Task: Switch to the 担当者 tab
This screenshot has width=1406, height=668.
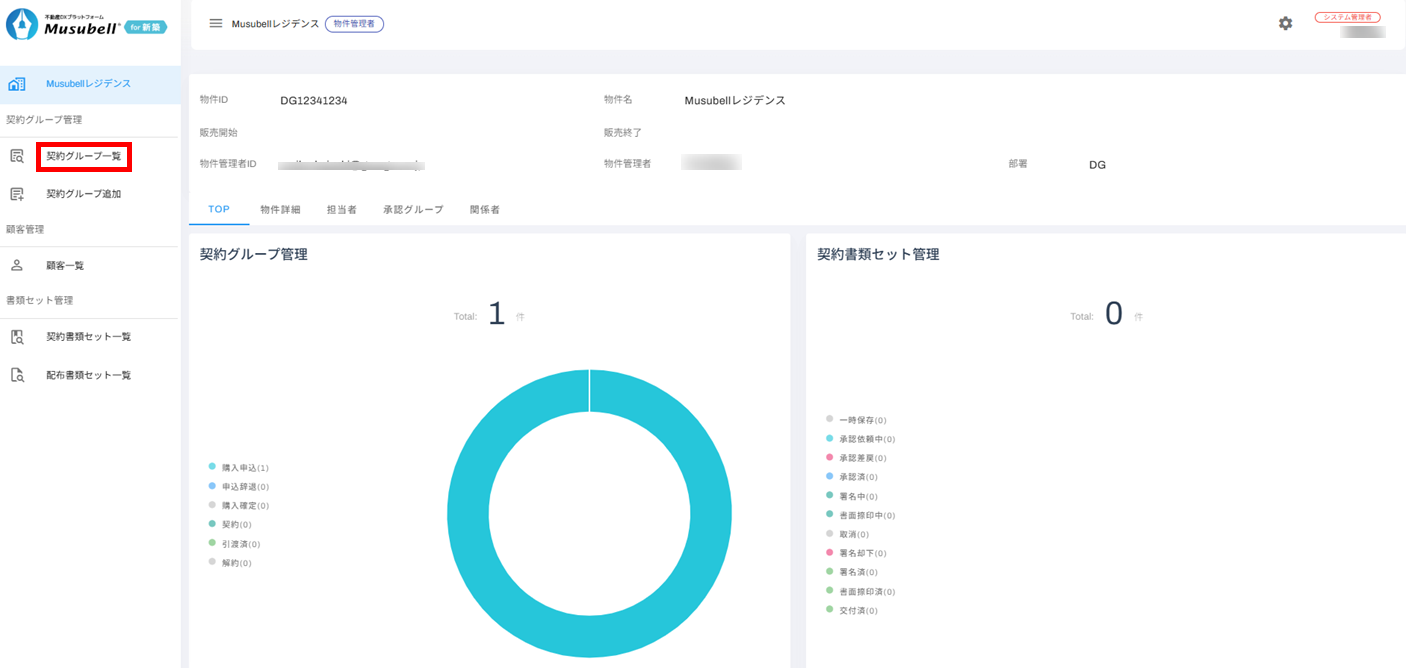Action: click(x=341, y=210)
